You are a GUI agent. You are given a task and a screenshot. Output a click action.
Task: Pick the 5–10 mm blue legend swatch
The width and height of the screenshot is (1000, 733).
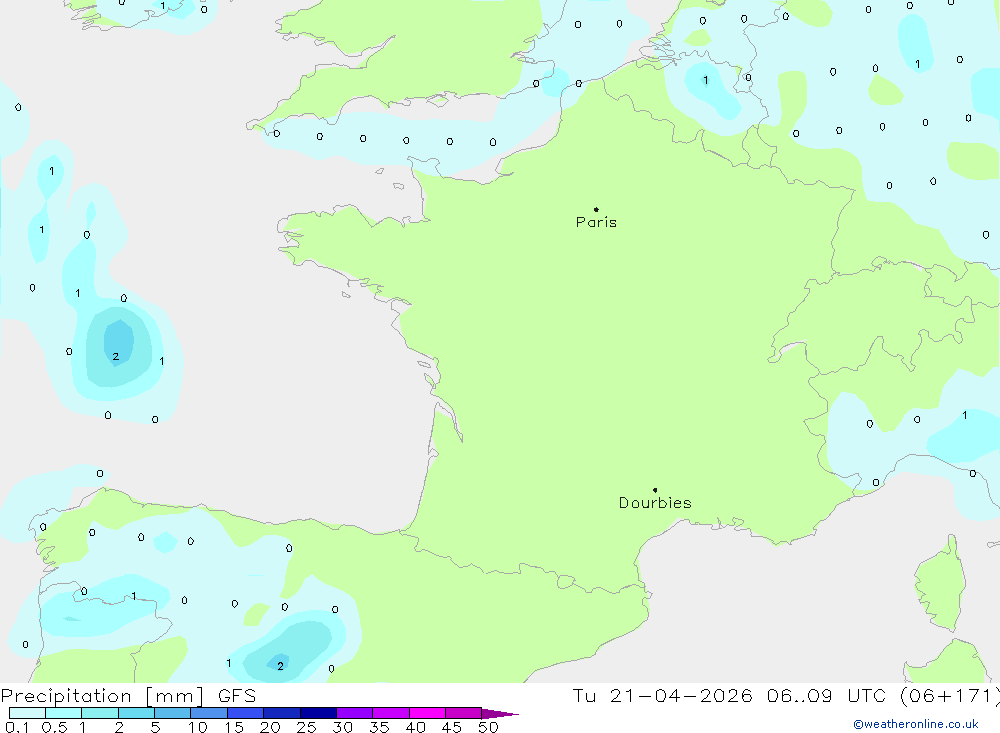[173, 713]
